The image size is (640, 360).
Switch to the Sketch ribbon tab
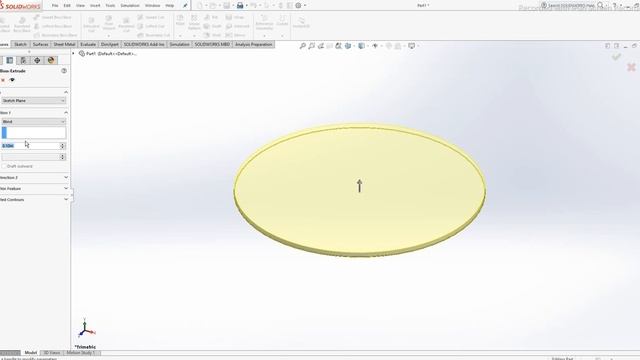[x=20, y=44]
